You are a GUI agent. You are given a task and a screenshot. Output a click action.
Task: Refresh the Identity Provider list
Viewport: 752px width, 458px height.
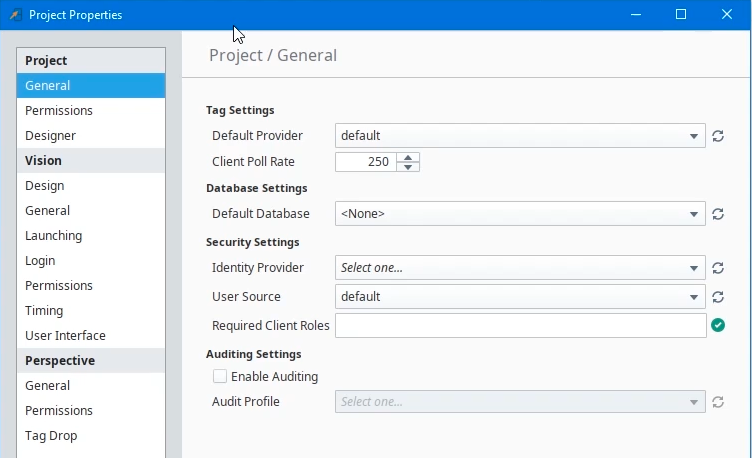point(718,268)
